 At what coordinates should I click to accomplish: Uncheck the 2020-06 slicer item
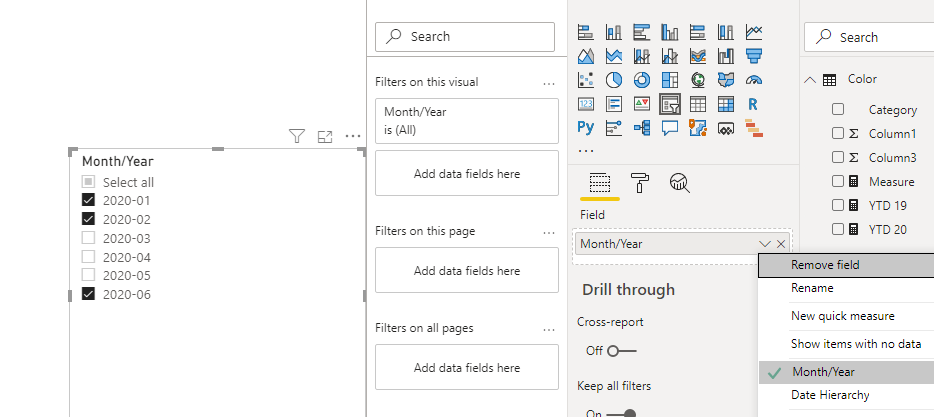pos(88,294)
